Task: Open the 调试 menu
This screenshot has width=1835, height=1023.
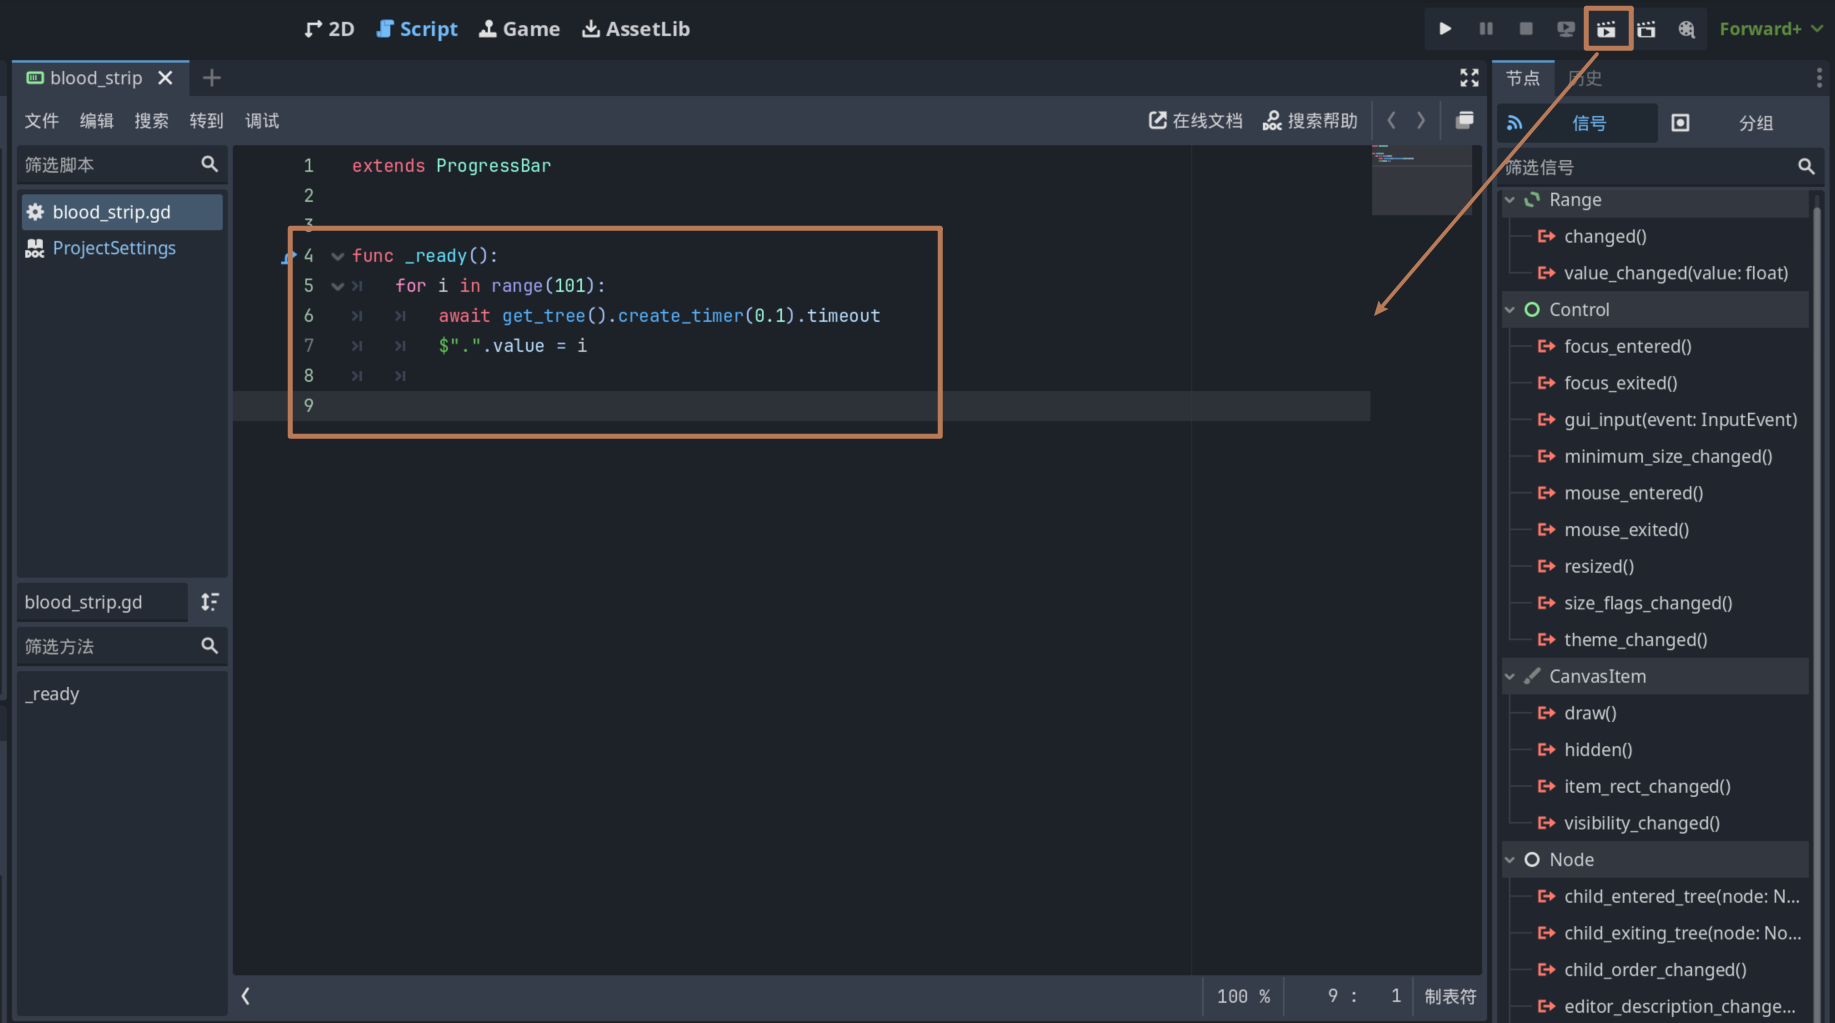Action: (x=262, y=121)
